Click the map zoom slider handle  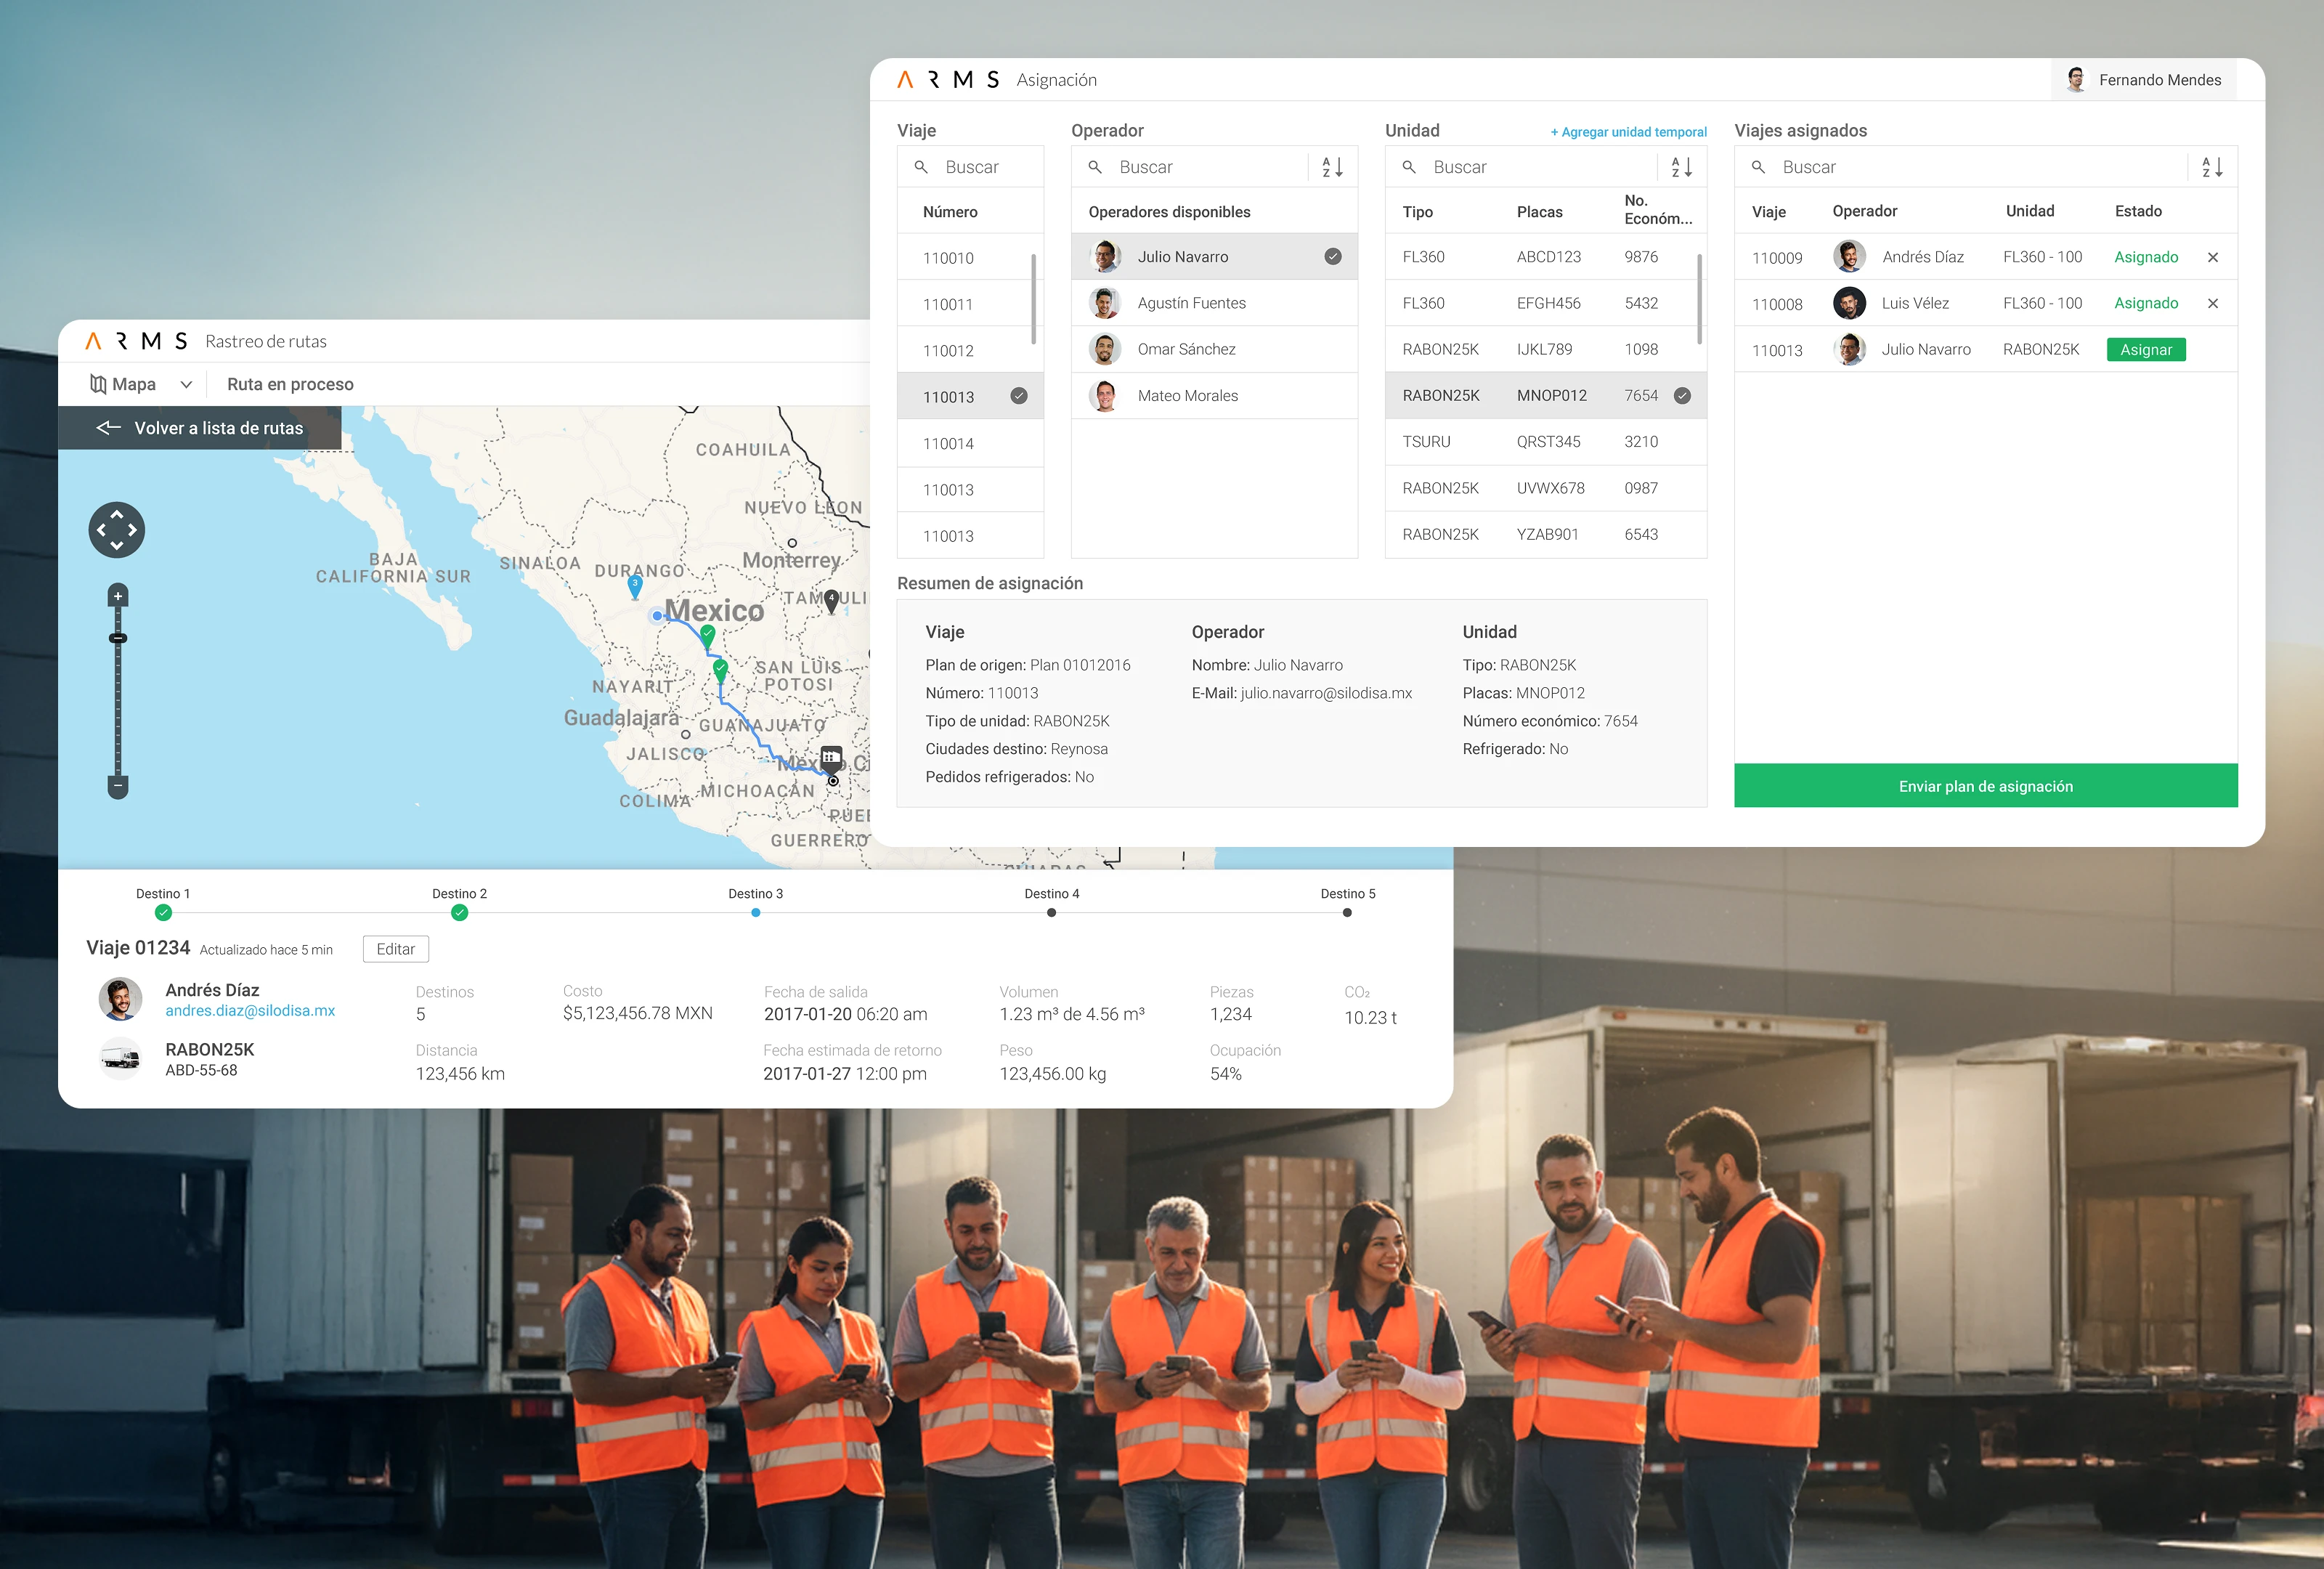click(118, 638)
